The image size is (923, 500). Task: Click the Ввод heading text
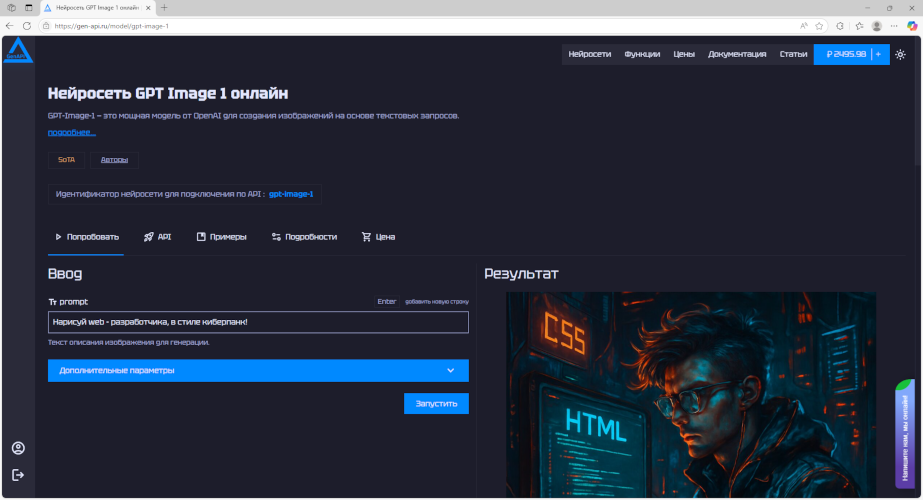(x=65, y=274)
